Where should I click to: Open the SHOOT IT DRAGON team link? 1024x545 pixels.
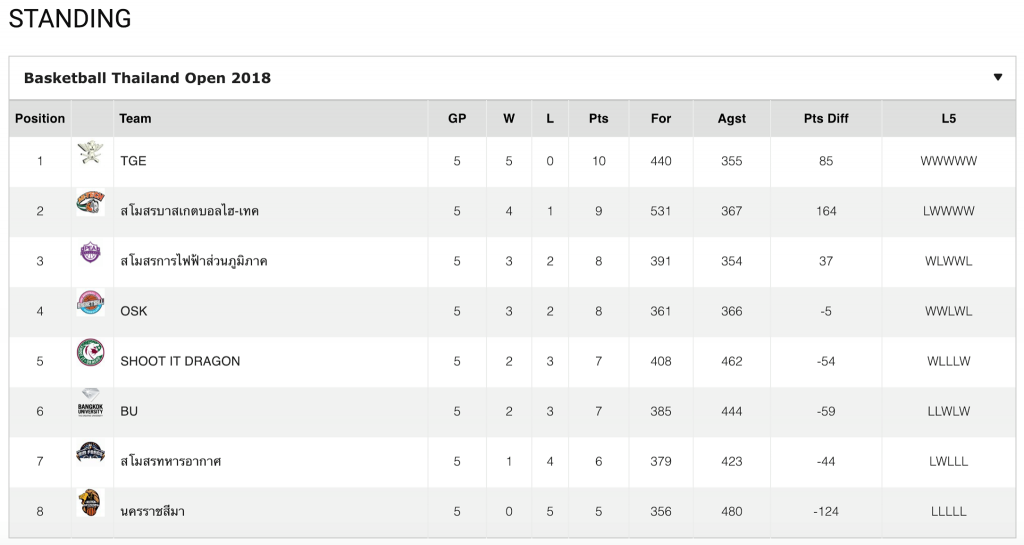tap(180, 361)
